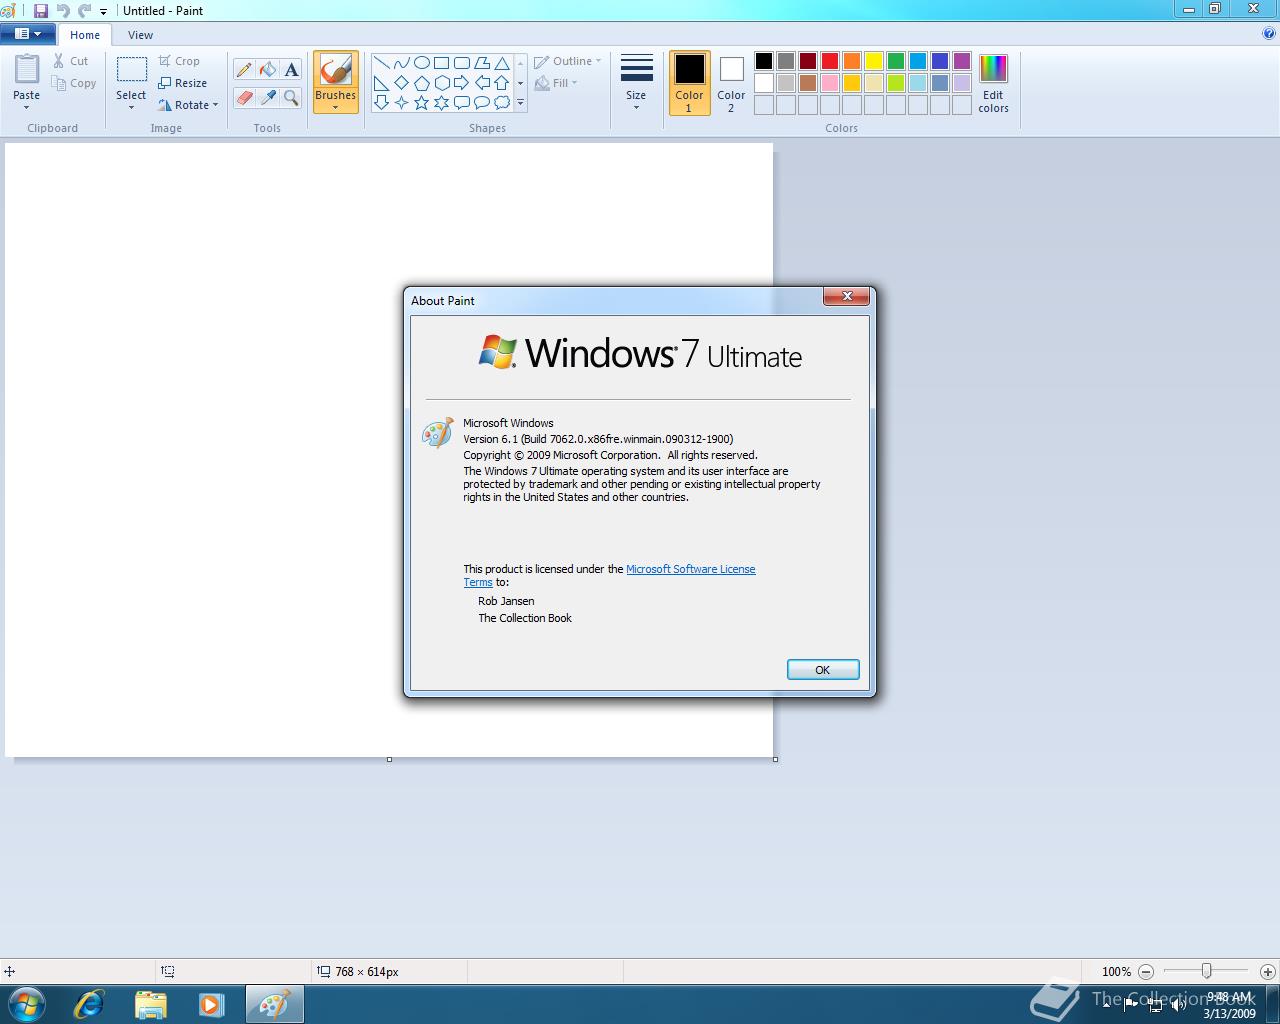Select the Text tool
The width and height of the screenshot is (1280, 1024).
(291, 69)
